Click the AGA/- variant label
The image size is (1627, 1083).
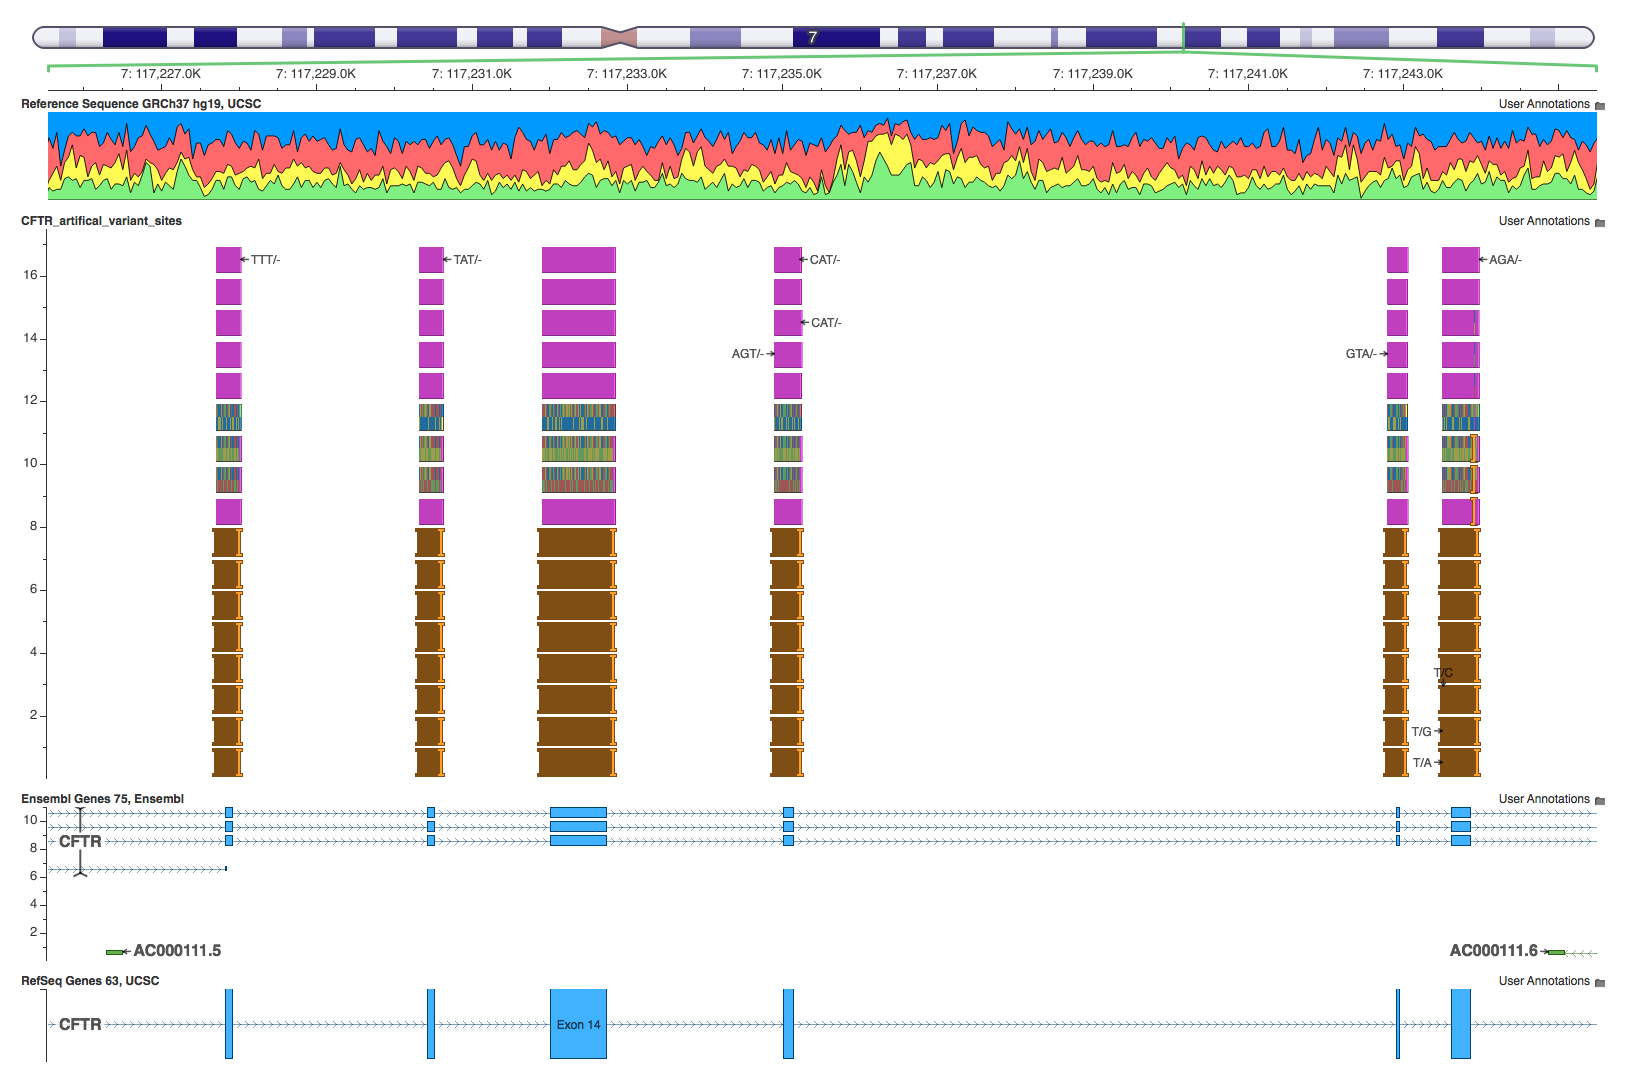[1505, 260]
